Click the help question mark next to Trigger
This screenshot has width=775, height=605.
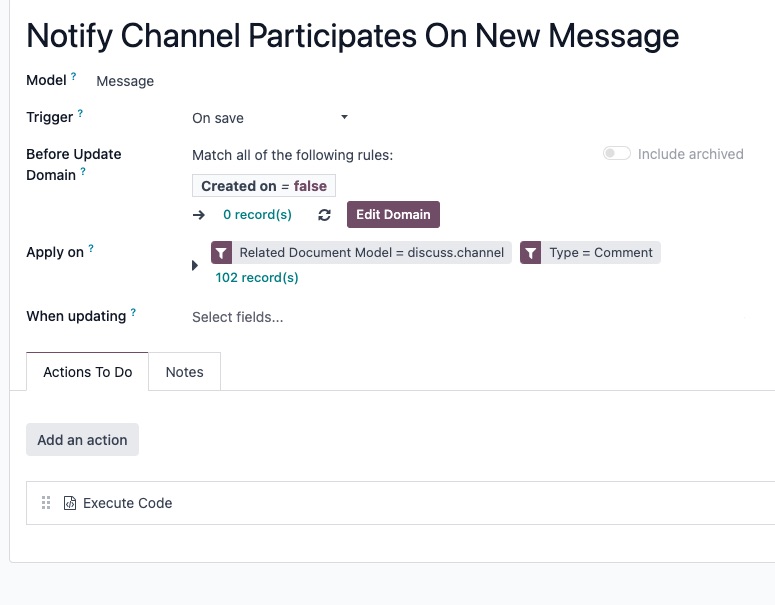tap(80, 114)
